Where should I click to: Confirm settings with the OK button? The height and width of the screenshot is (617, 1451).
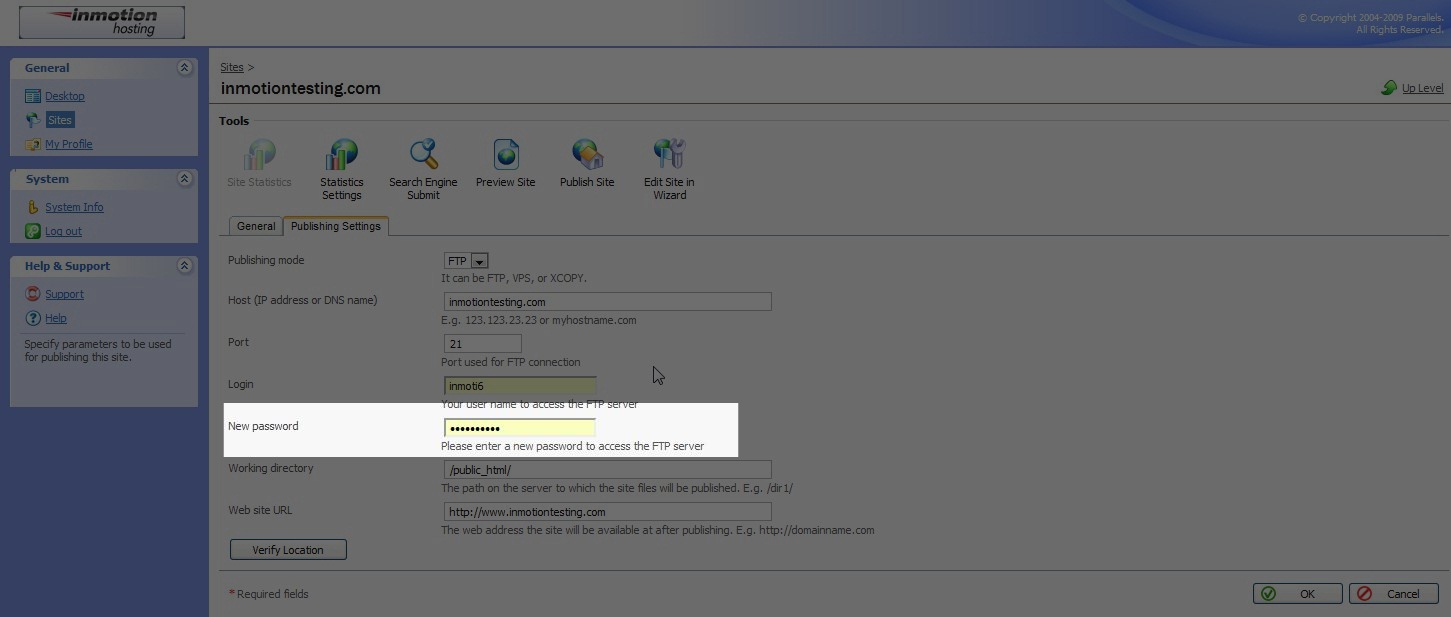pyautogui.click(x=1297, y=594)
